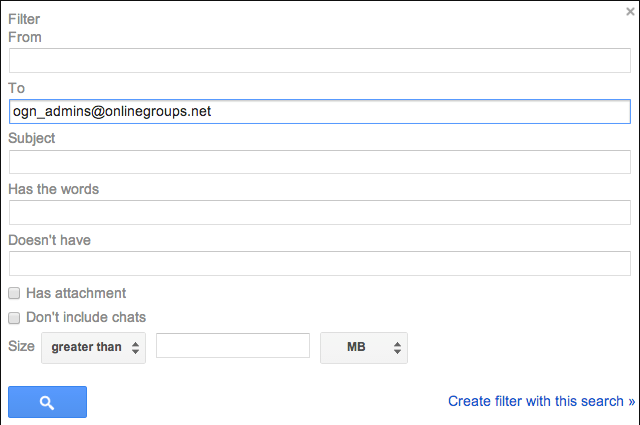Screen dimensions: 640x425
Task: Click into the Has the words field
Action: pos(319,212)
